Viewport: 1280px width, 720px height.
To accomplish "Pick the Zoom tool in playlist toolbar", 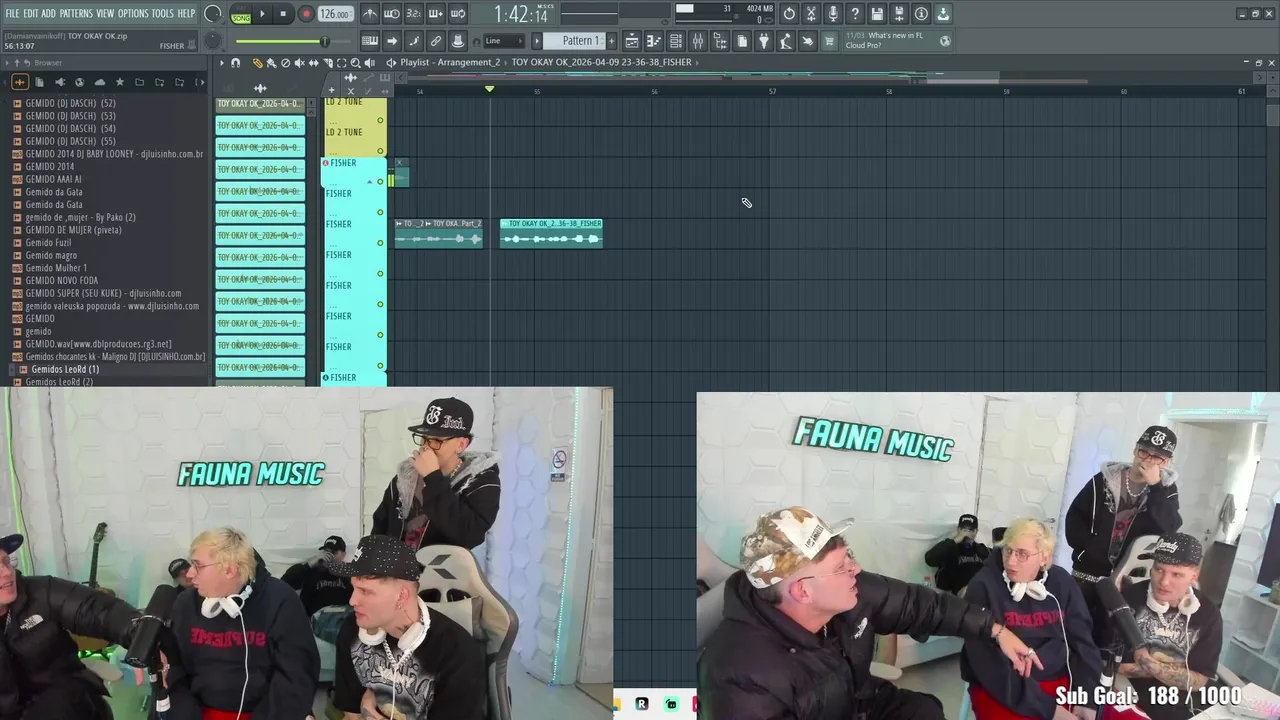I will 355,63.
